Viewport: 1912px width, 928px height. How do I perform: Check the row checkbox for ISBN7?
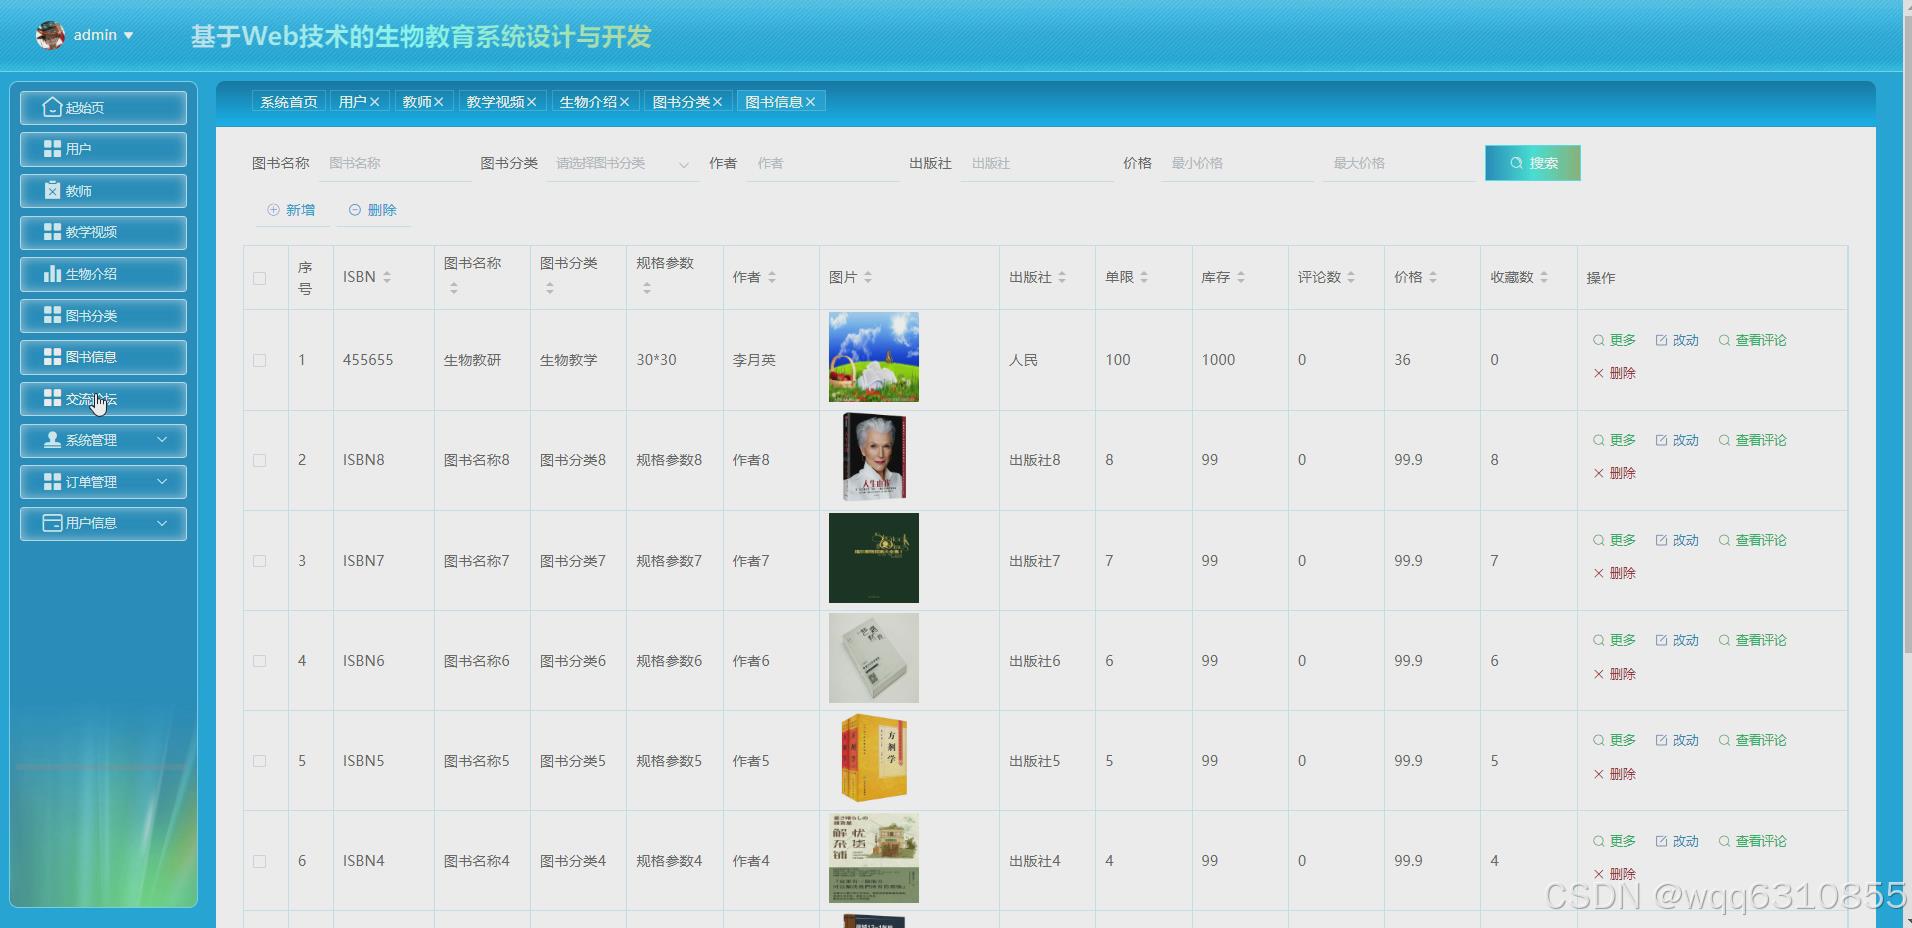coord(260,561)
